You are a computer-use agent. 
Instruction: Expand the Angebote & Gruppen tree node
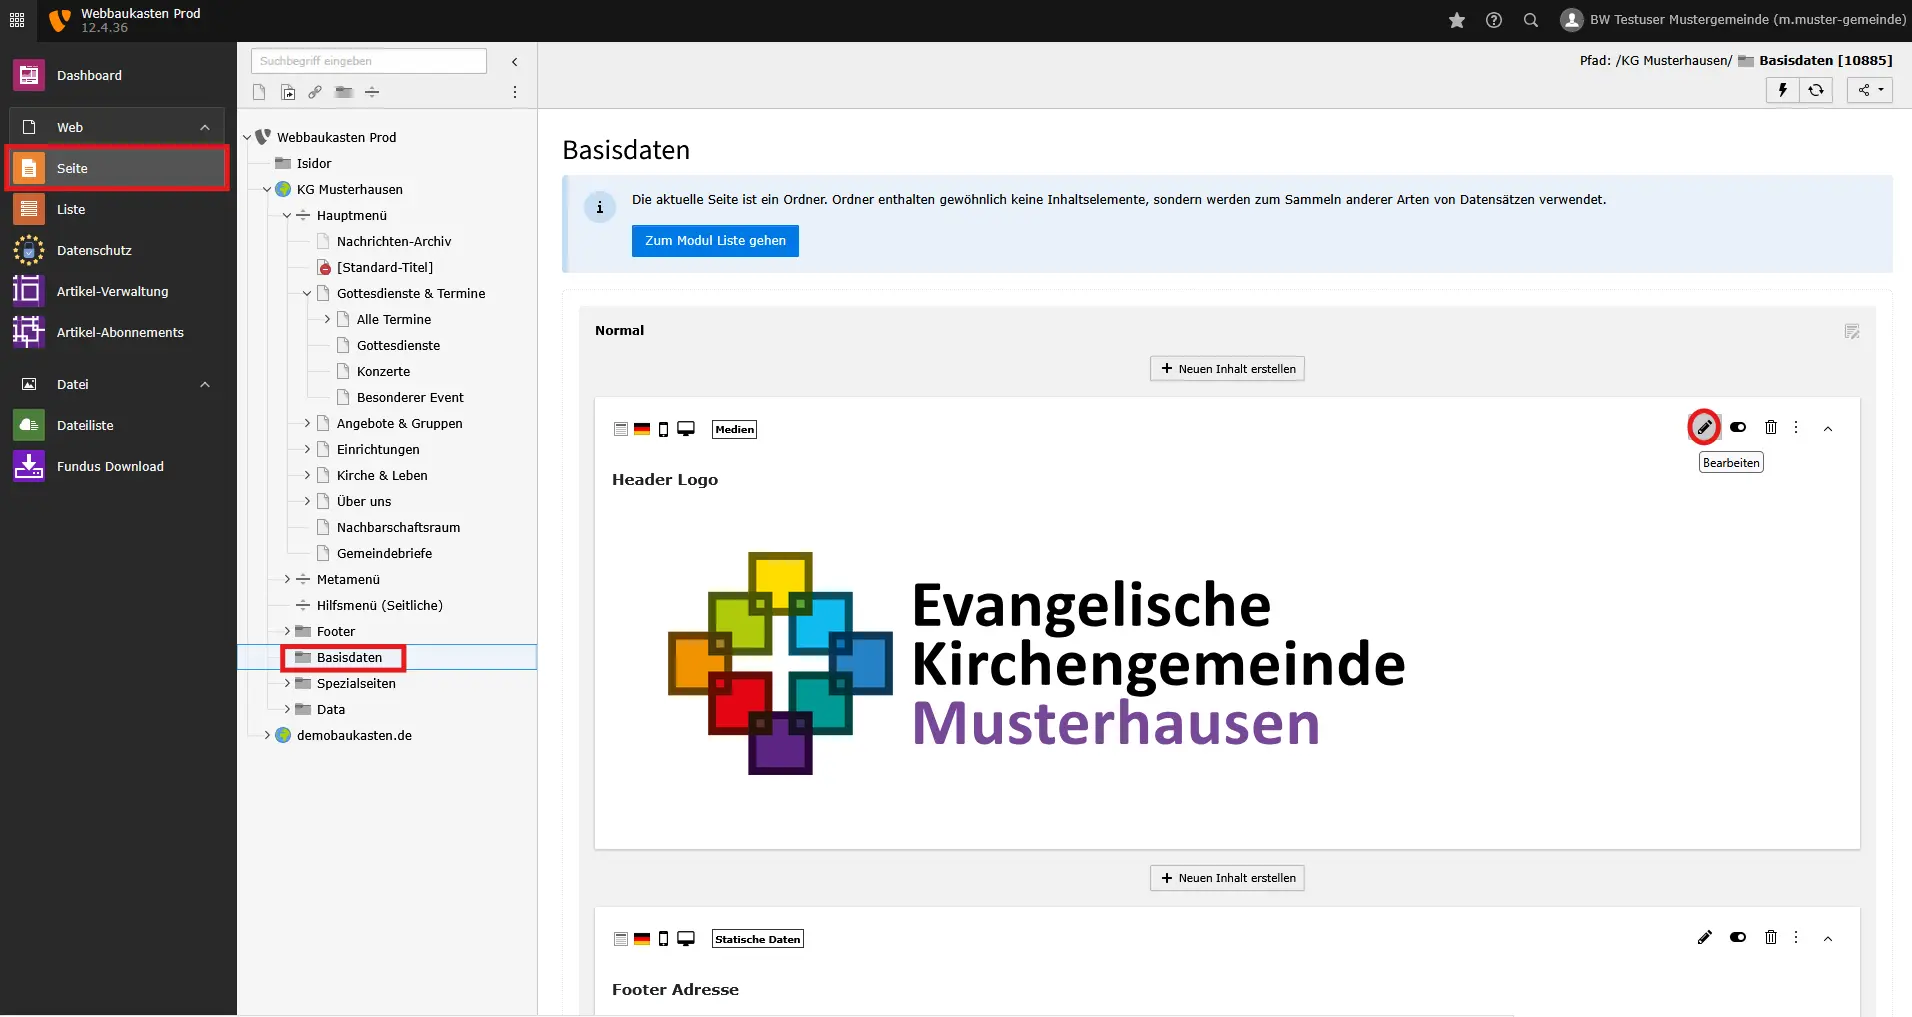tap(307, 424)
